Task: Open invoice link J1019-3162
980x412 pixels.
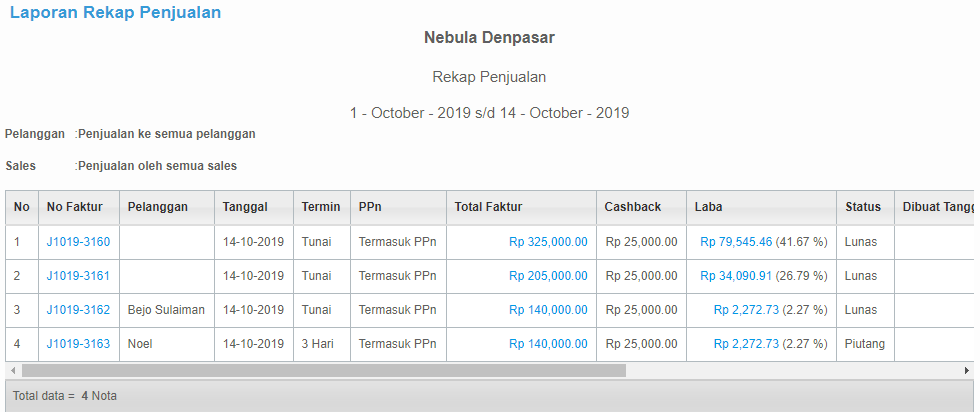Action: point(78,309)
